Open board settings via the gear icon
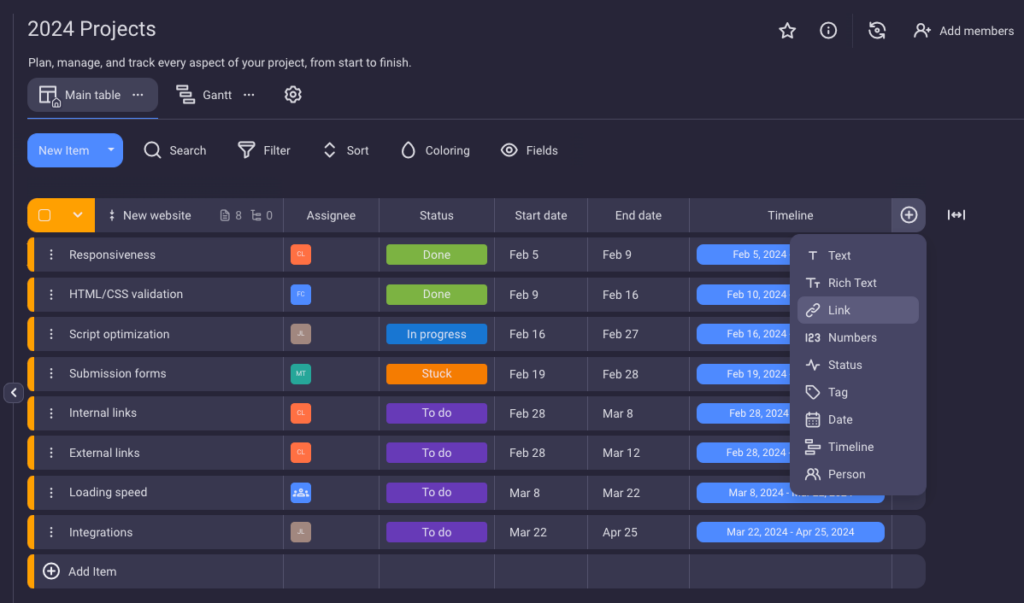 [x=293, y=94]
